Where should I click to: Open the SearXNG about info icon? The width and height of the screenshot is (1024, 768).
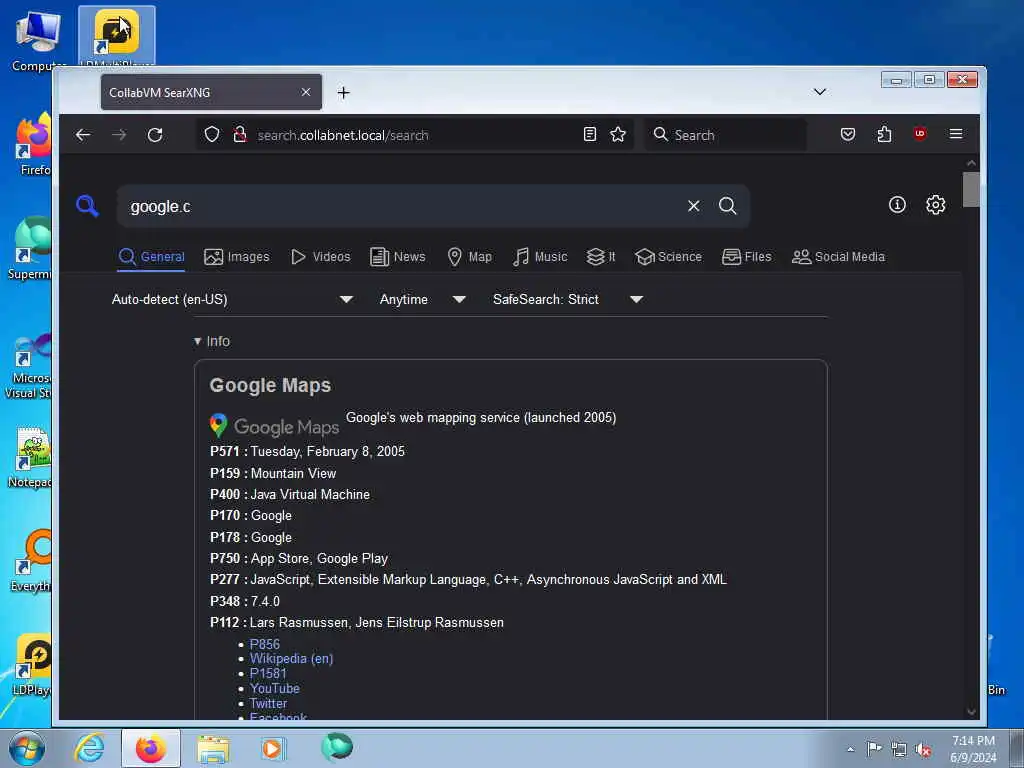pos(897,204)
